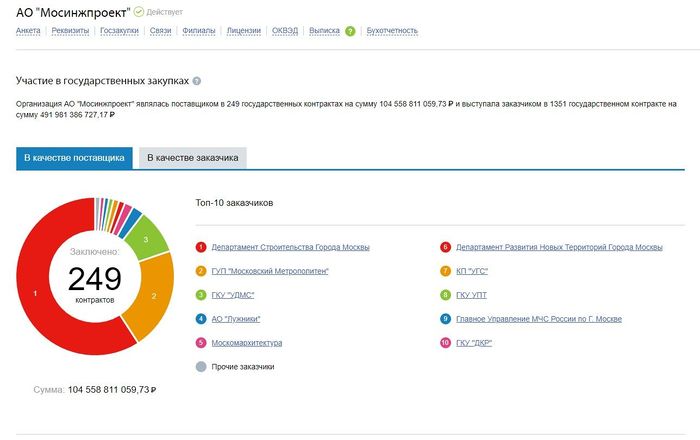The image size is (700, 440).
Task: Click the green Действует status checkmark icon
Action: pos(139,12)
